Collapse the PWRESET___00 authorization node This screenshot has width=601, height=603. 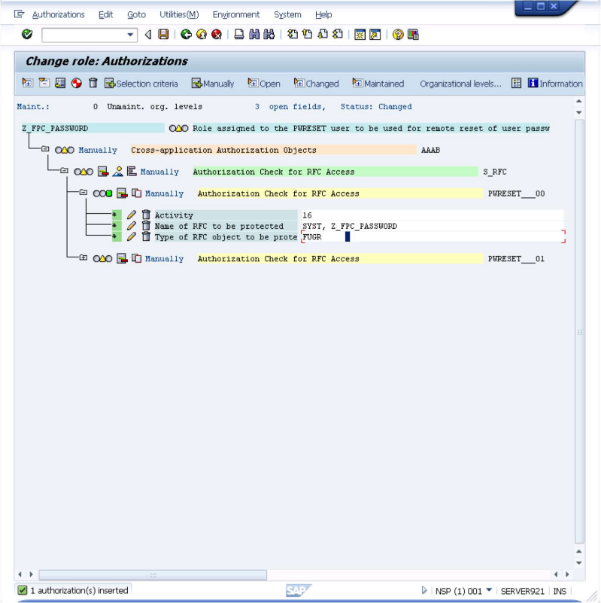(x=83, y=193)
